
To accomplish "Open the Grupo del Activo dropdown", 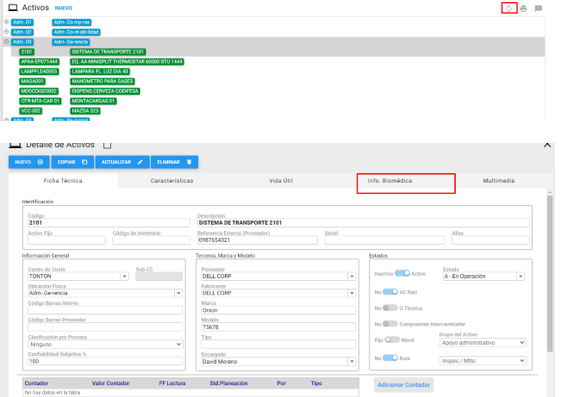I will [482, 343].
